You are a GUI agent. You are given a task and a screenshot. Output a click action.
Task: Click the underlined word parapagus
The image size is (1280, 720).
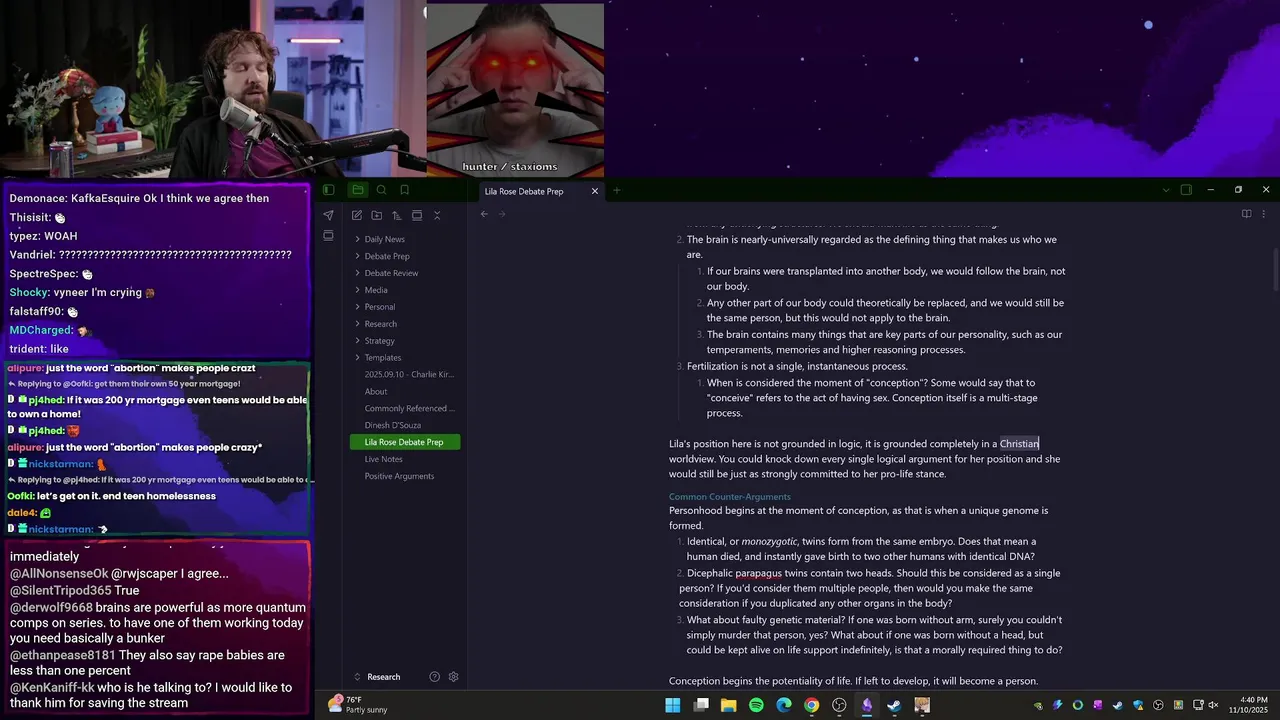pyautogui.click(x=757, y=573)
